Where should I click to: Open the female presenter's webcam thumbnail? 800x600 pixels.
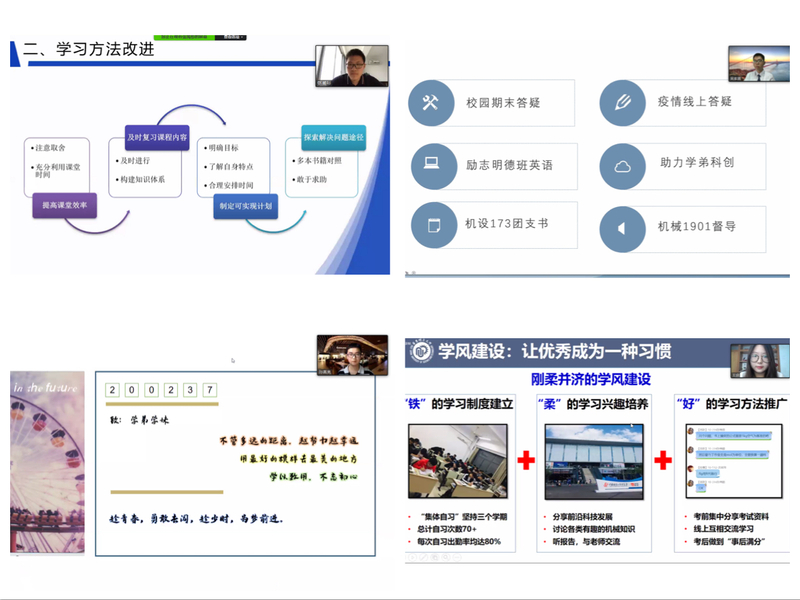(x=759, y=361)
